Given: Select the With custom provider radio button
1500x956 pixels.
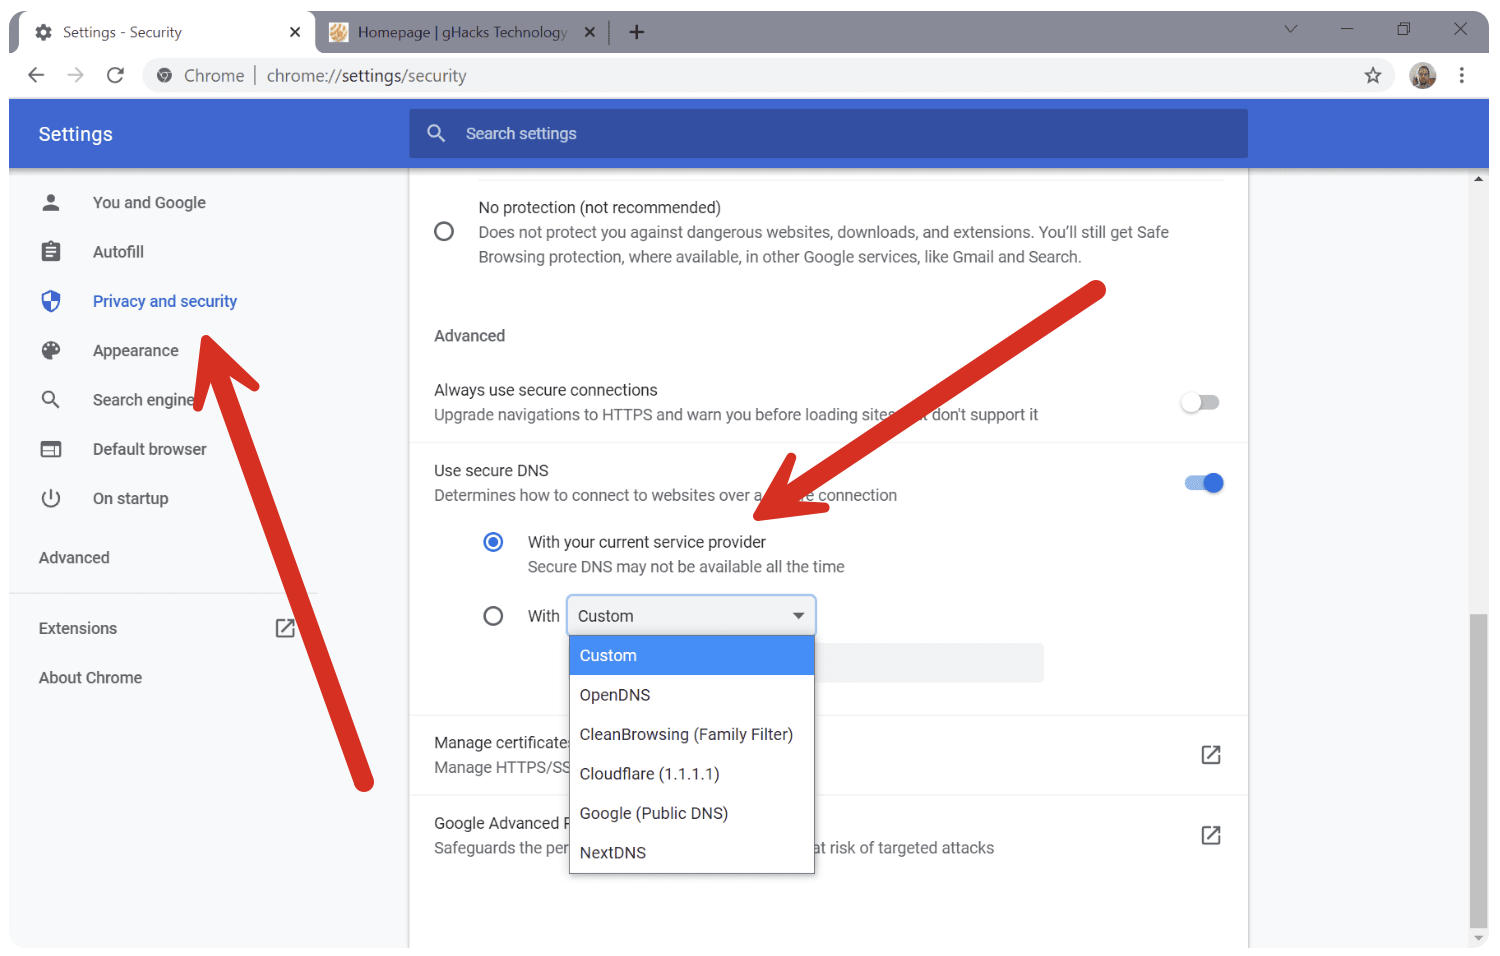Looking at the screenshot, I should [x=493, y=616].
